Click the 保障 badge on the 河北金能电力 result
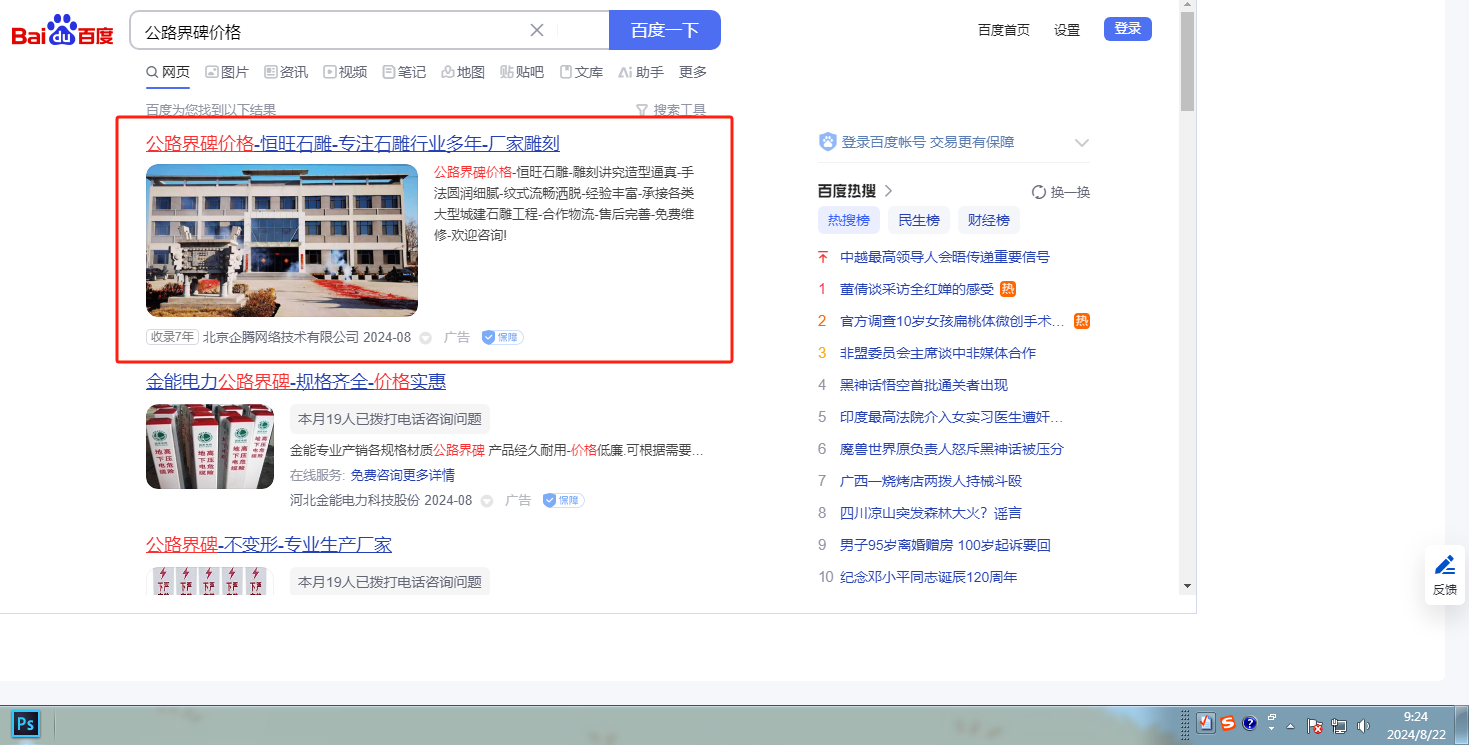The image size is (1469, 745). point(563,500)
